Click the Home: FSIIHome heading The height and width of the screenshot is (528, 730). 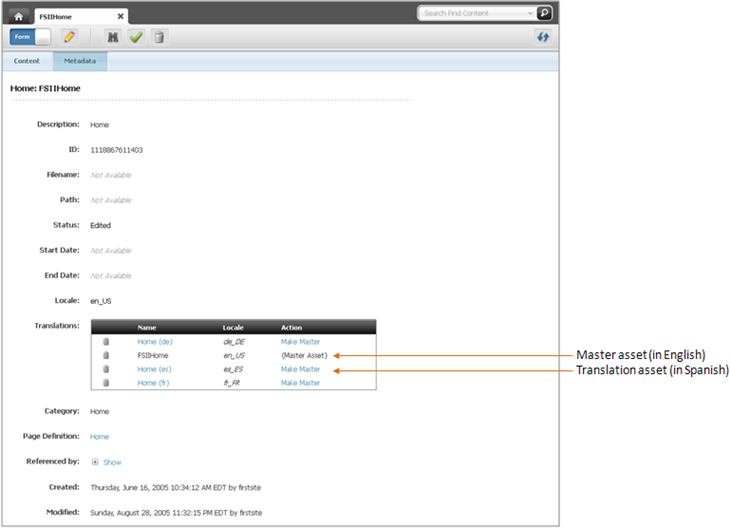point(45,88)
